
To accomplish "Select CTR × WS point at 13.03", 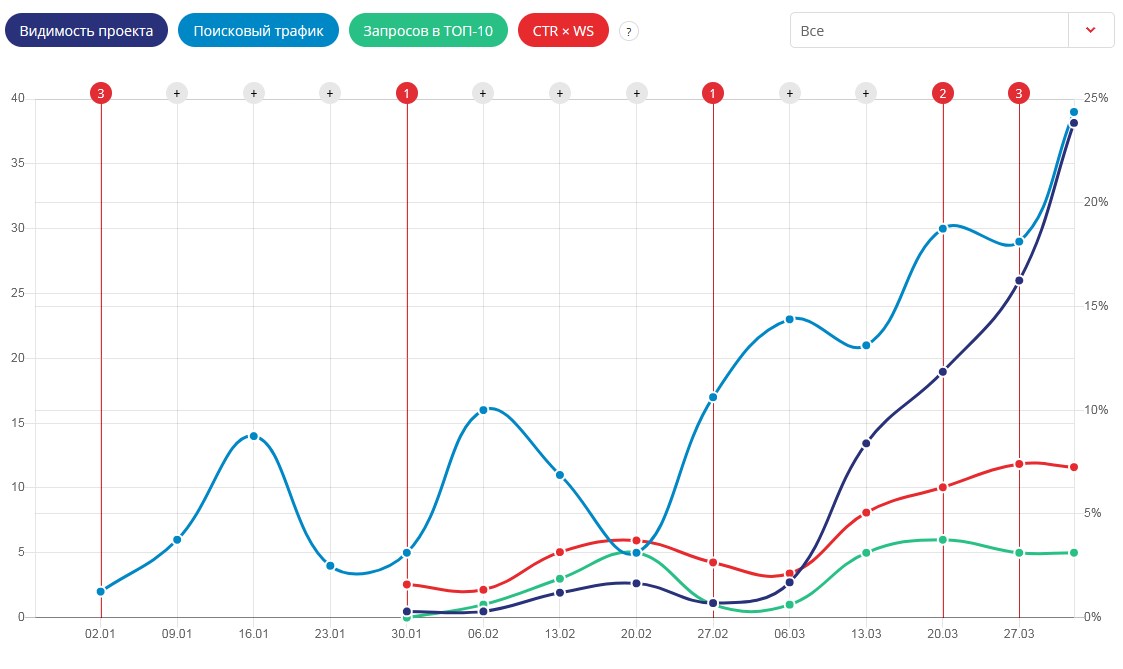I will click(866, 513).
